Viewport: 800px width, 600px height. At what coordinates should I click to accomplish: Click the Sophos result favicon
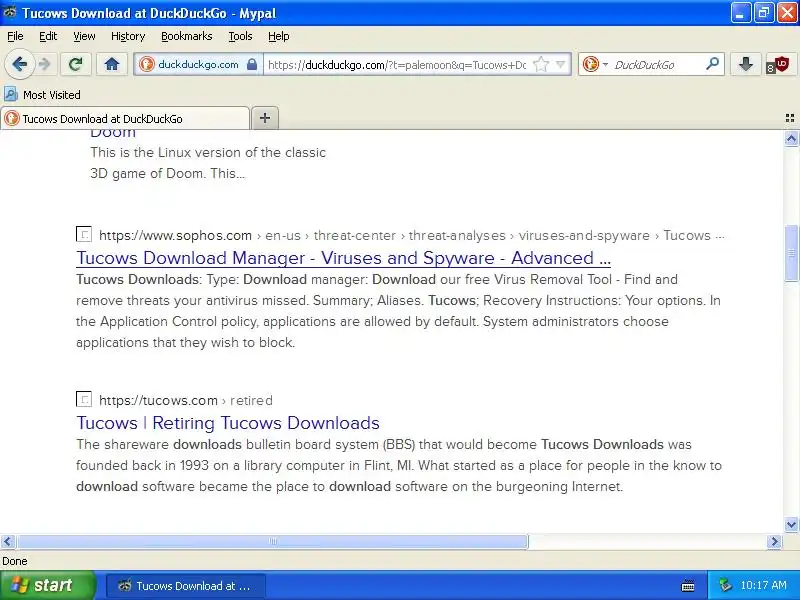[x=84, y=234]
